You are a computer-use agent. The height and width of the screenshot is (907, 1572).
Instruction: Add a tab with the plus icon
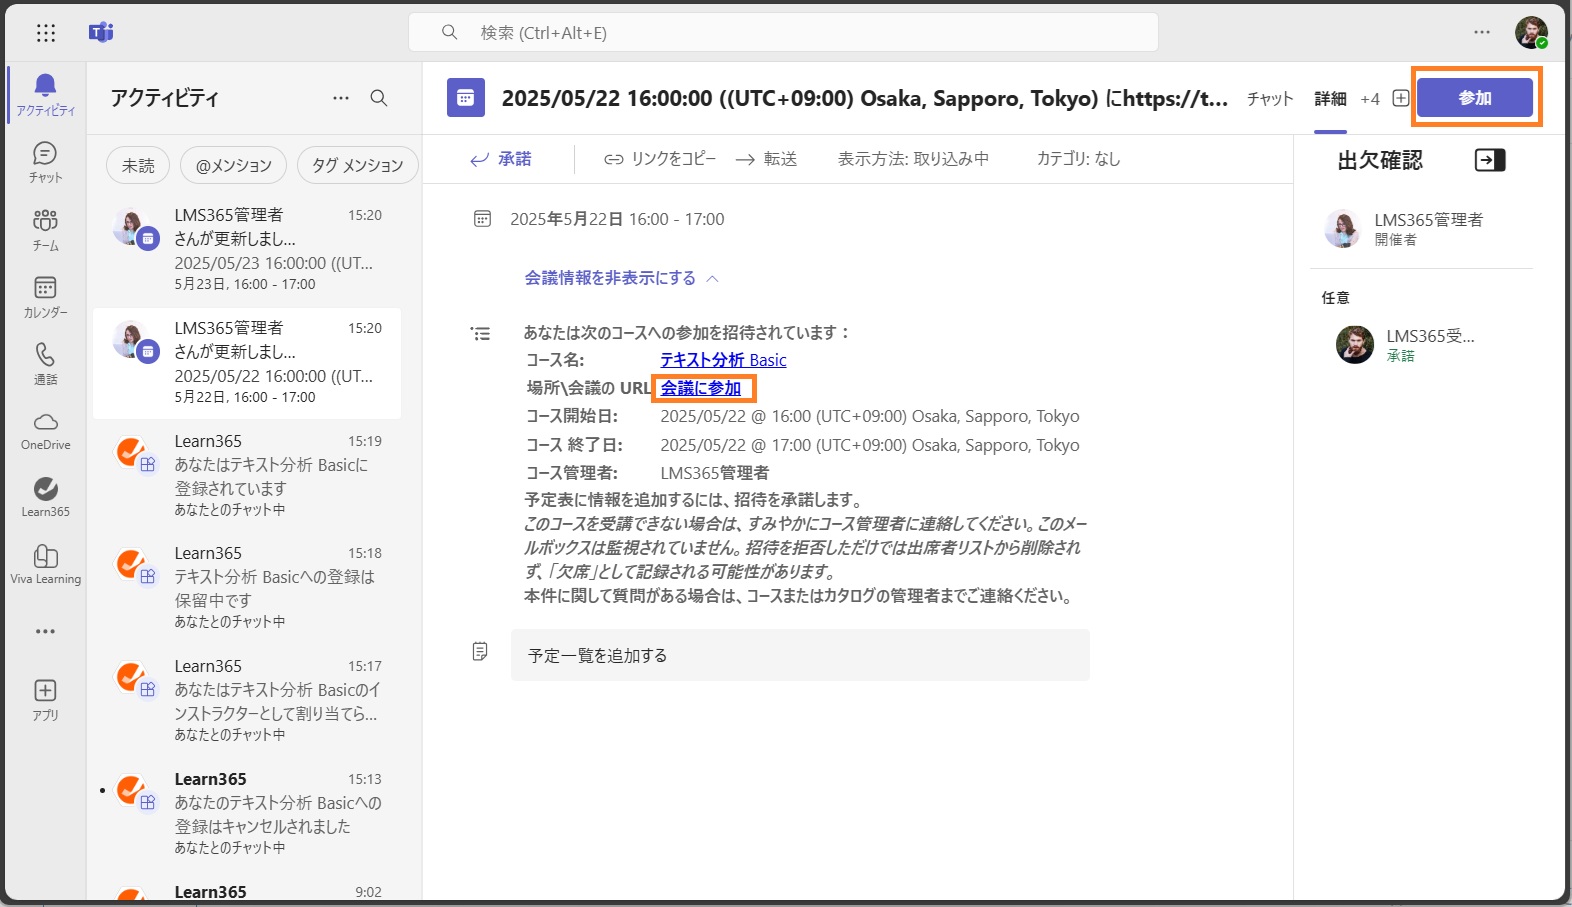click(1401, 98)
